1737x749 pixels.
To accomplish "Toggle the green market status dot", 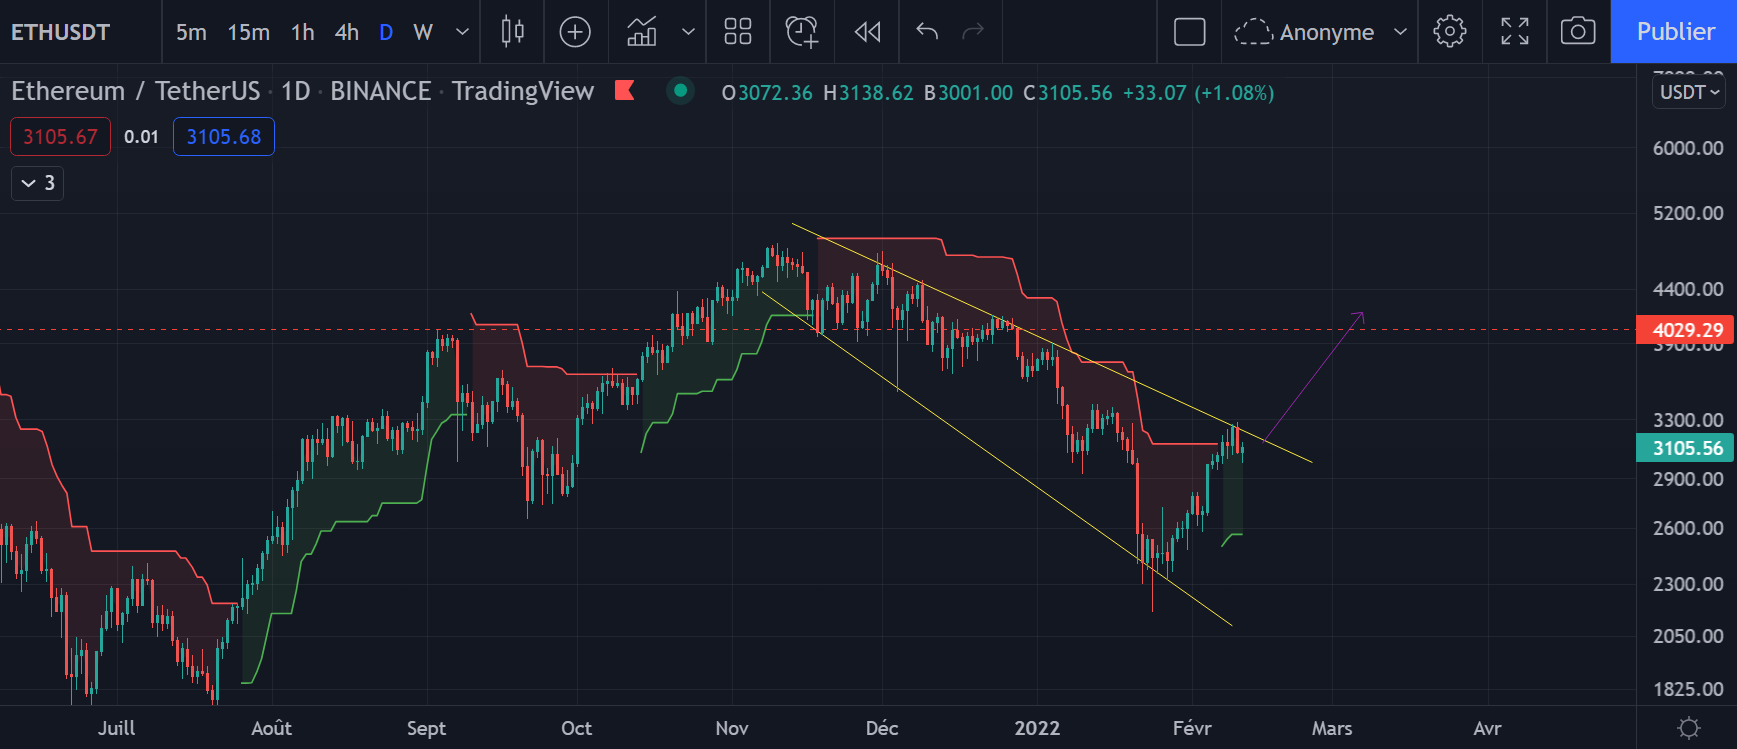I will coord(680,91).
